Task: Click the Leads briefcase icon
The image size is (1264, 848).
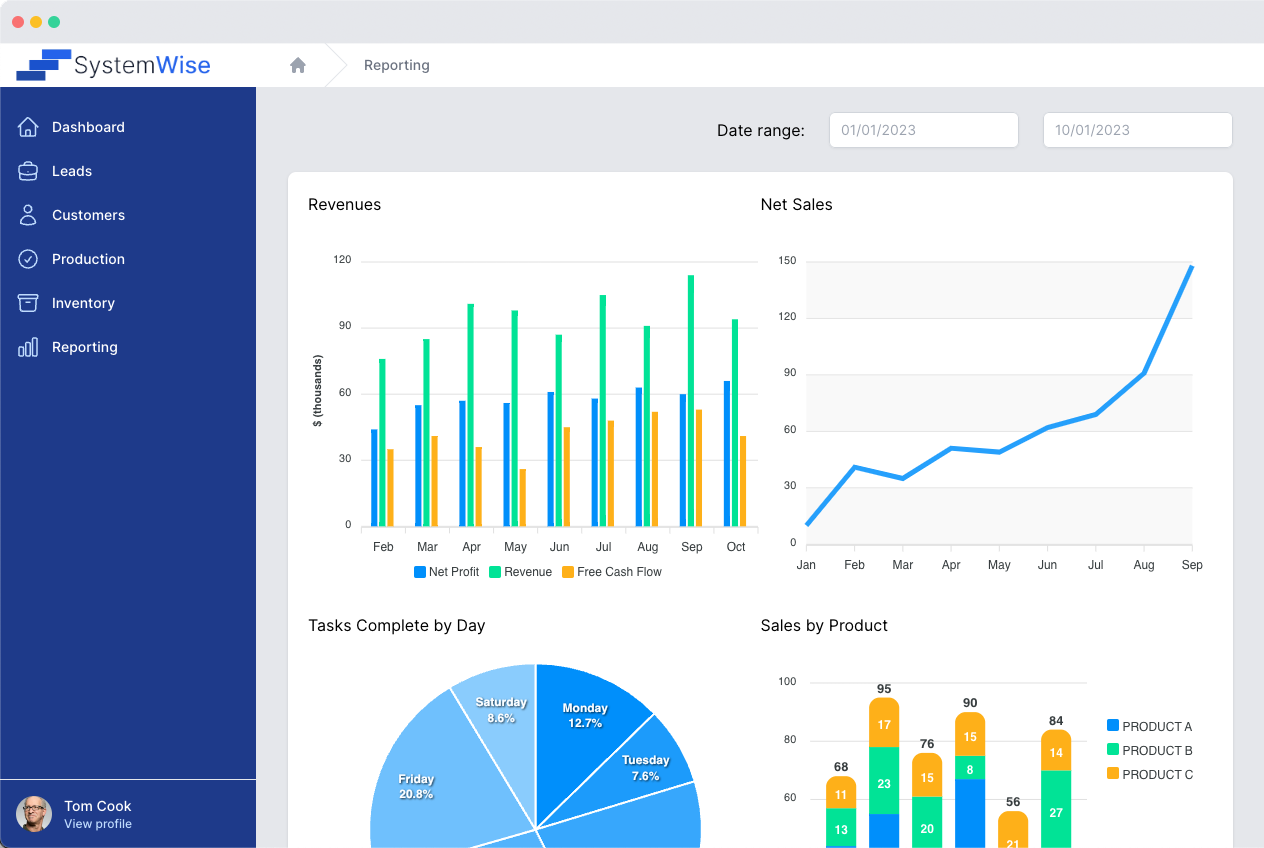Action: pos(28,171)
